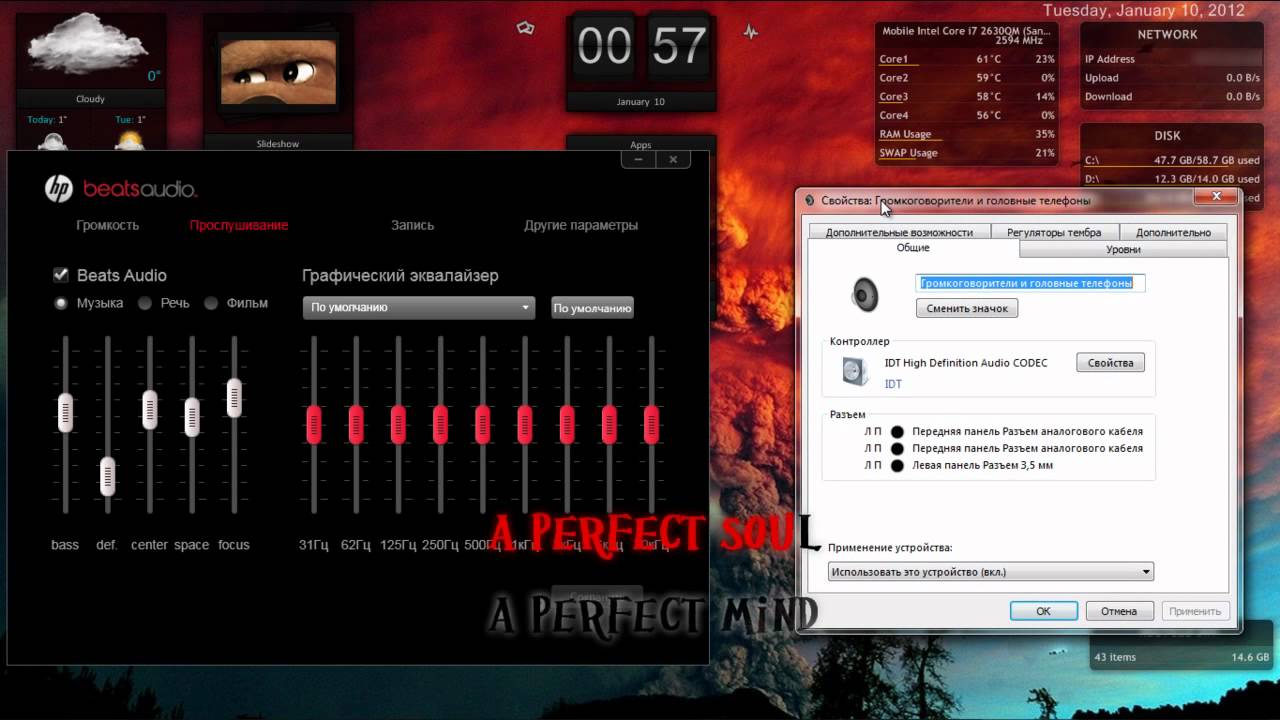Click the C:\ disk usage row

click(x=1172, y=160)
